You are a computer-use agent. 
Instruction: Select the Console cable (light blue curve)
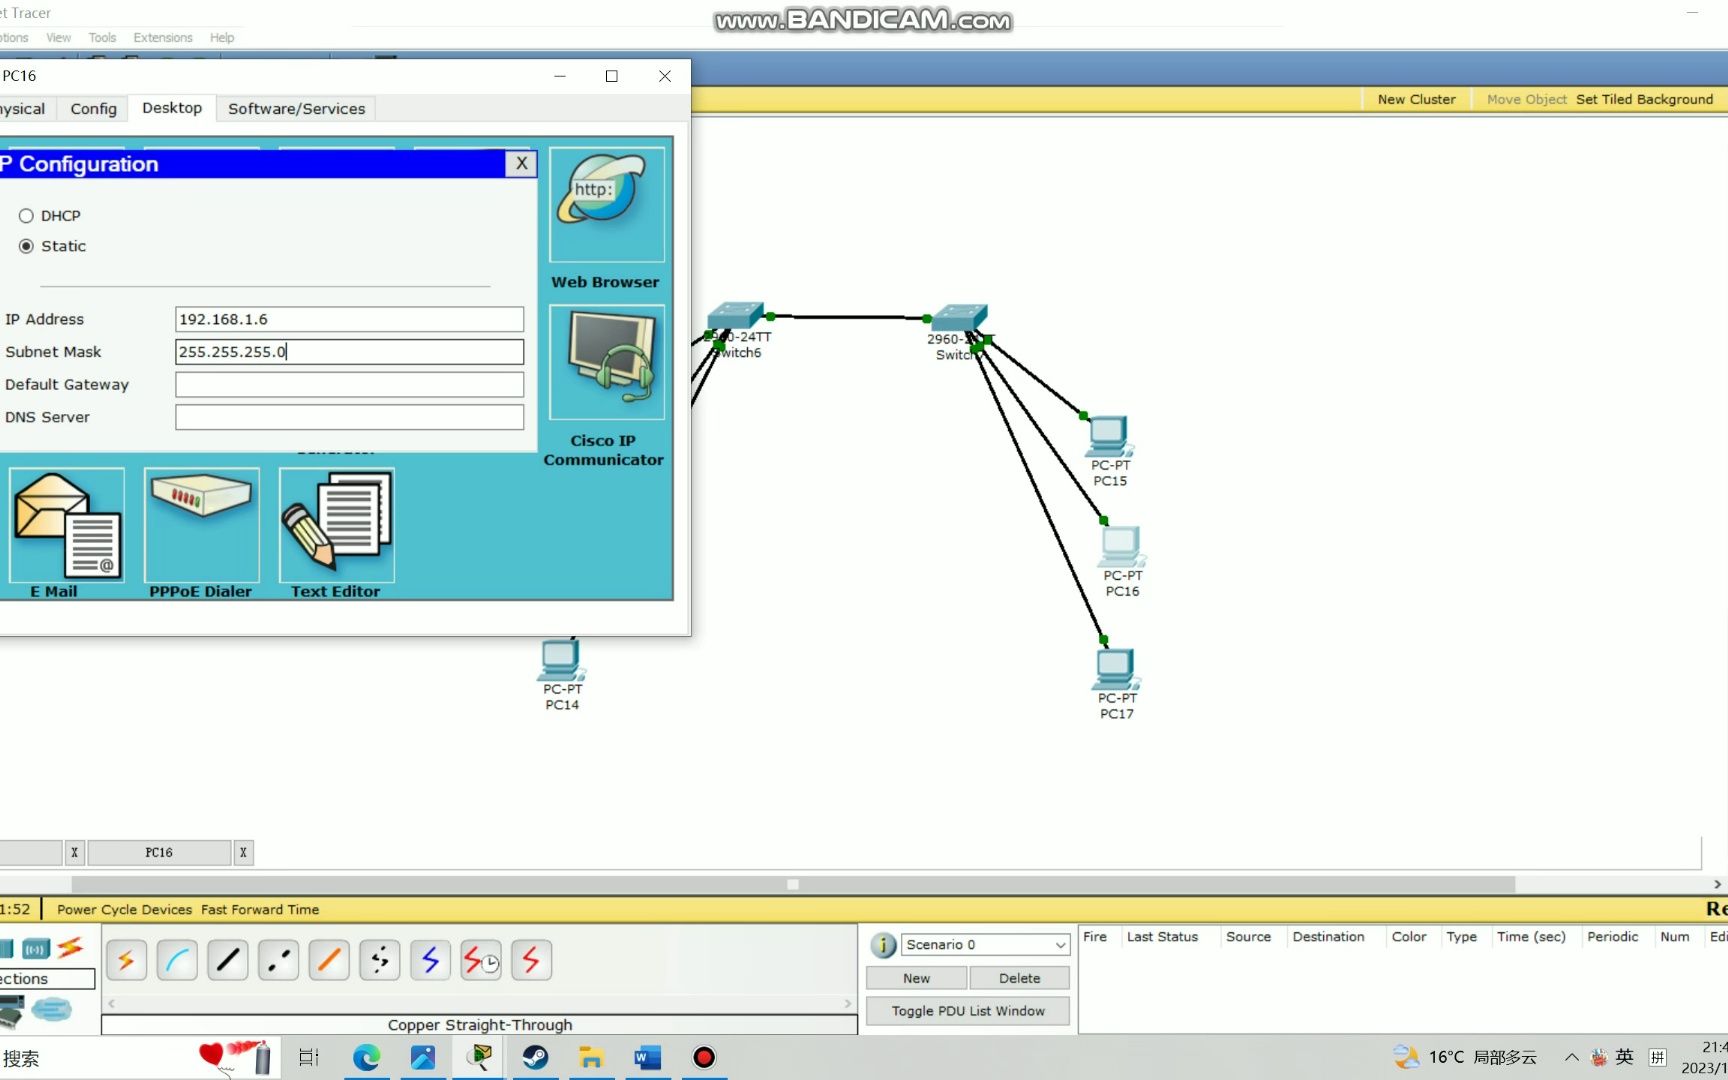point(177,960)
